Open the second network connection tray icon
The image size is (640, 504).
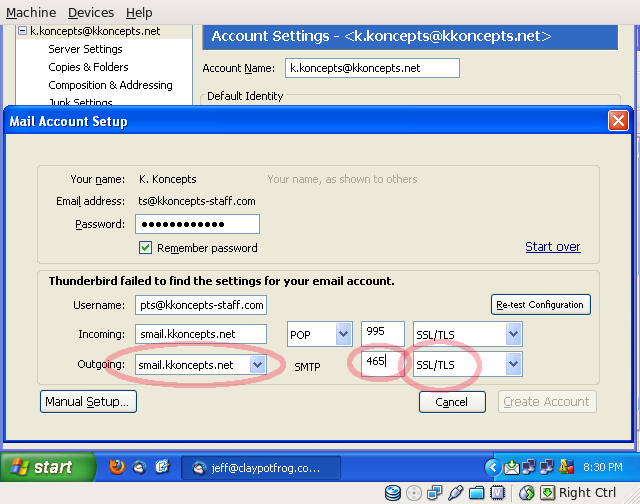click(547, 467)
